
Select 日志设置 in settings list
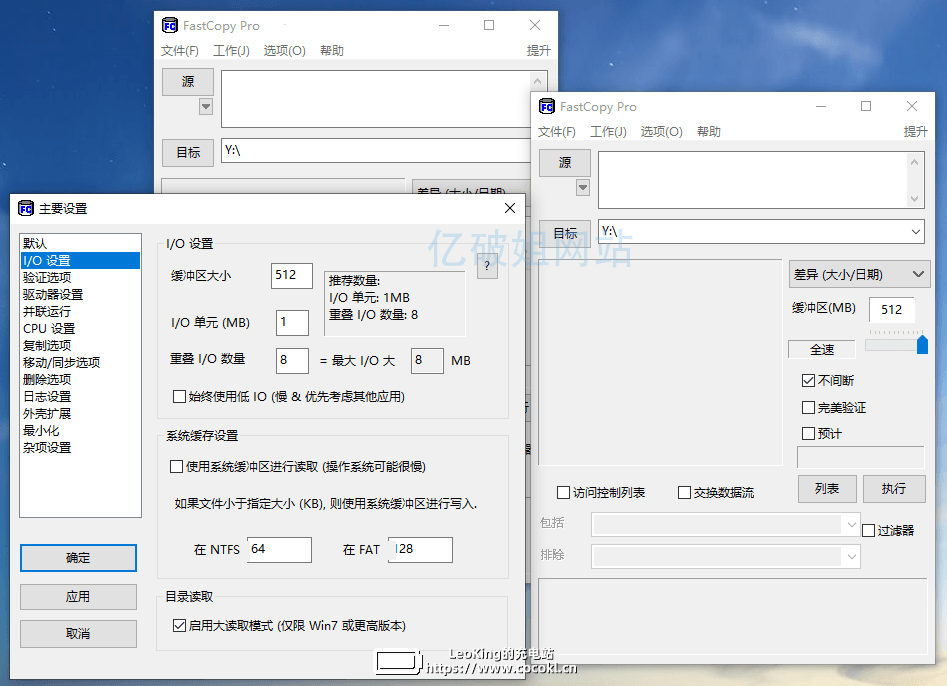click(x=80, y=396)
